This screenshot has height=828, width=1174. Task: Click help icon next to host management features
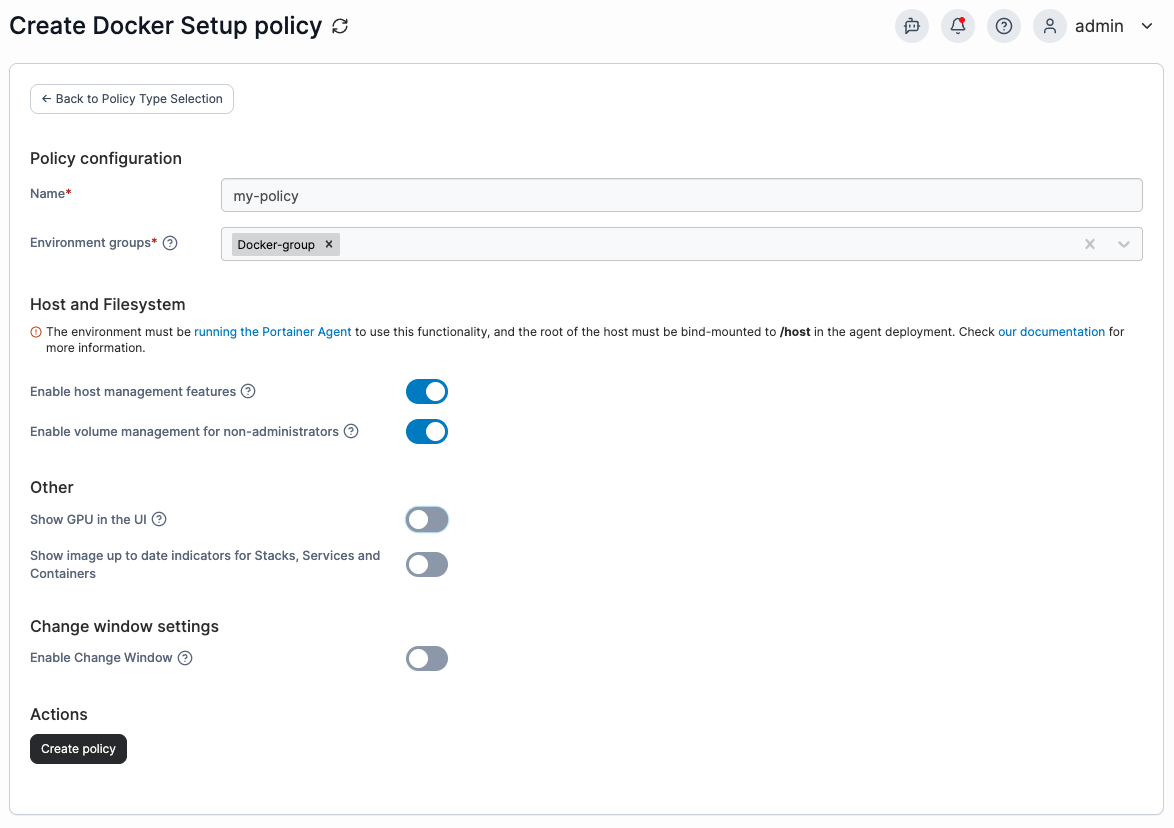pyautogui.click(x=248, y=391)
